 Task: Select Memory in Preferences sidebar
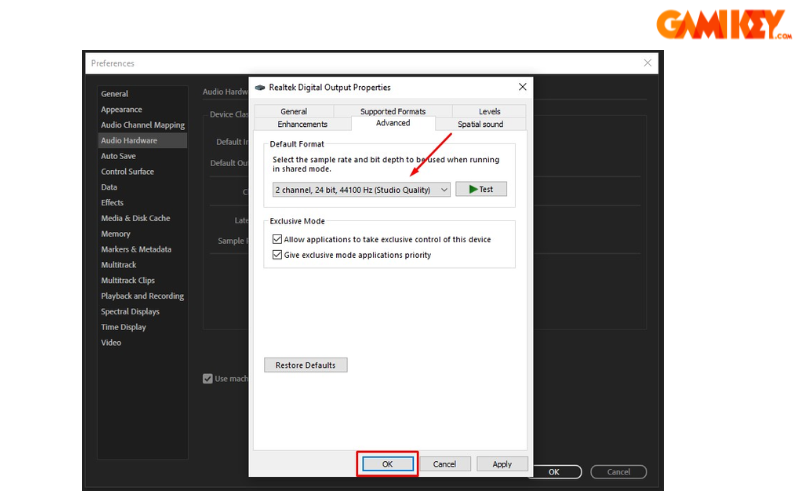[116, 234]
